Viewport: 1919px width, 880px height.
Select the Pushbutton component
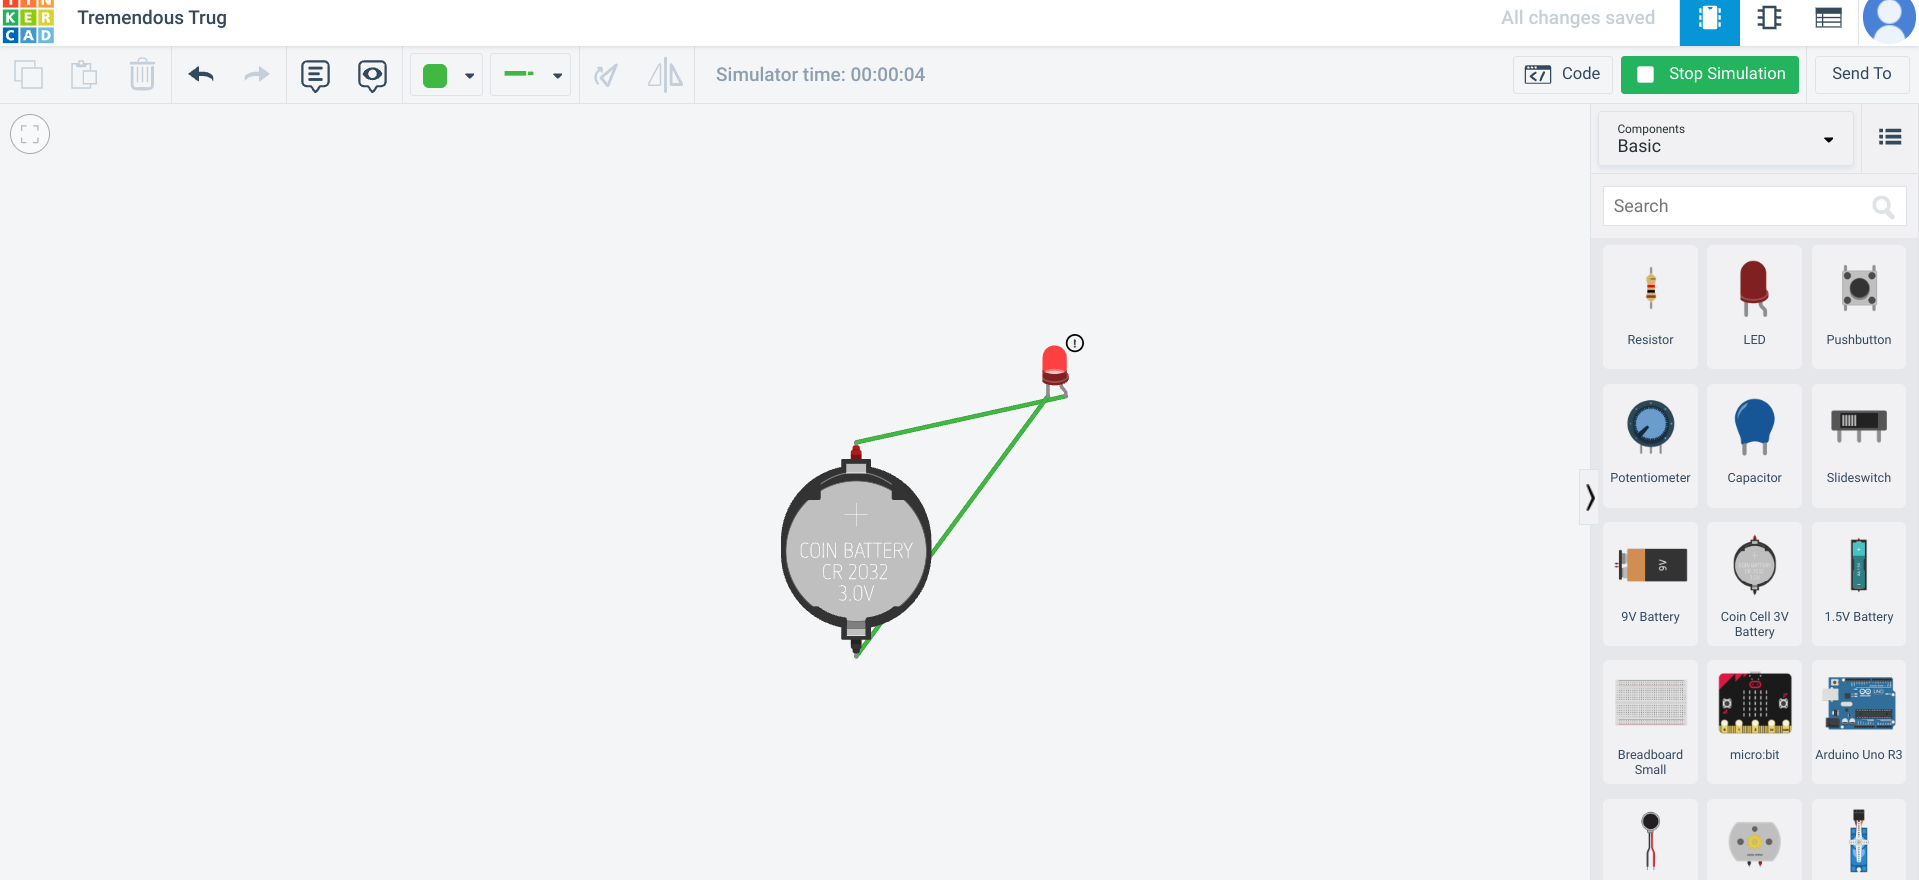[x=1858, y=307]
